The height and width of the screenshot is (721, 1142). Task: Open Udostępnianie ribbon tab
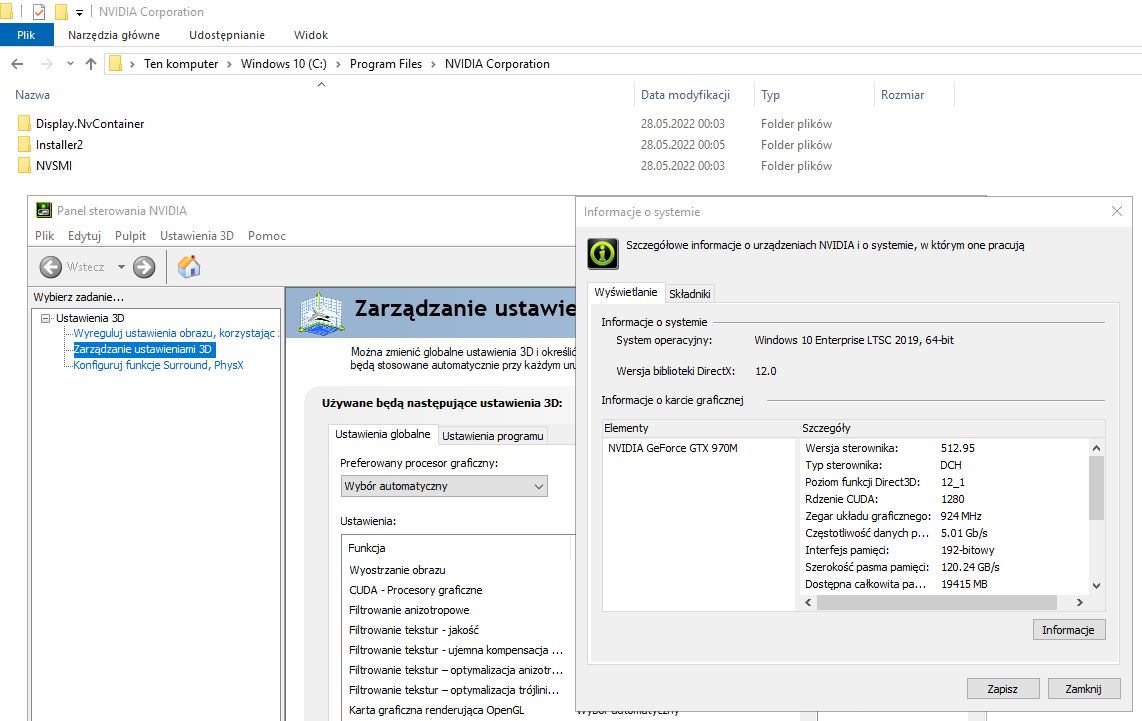coord(227,35)
